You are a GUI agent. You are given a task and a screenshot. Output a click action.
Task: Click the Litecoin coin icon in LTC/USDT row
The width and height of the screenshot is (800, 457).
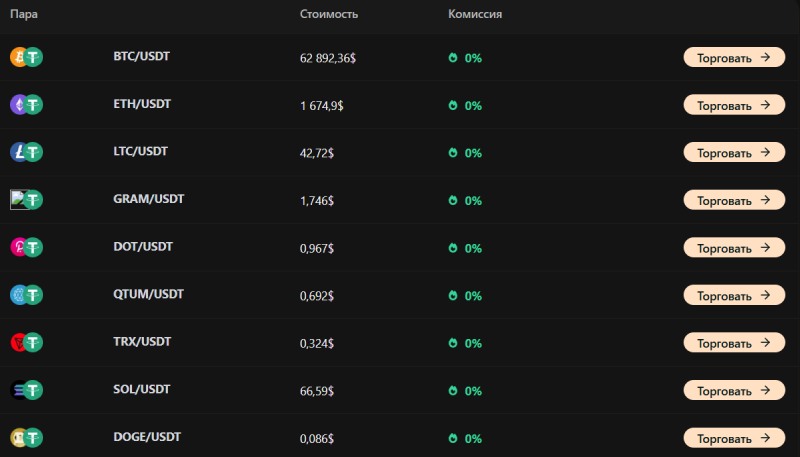coord(17,152)
